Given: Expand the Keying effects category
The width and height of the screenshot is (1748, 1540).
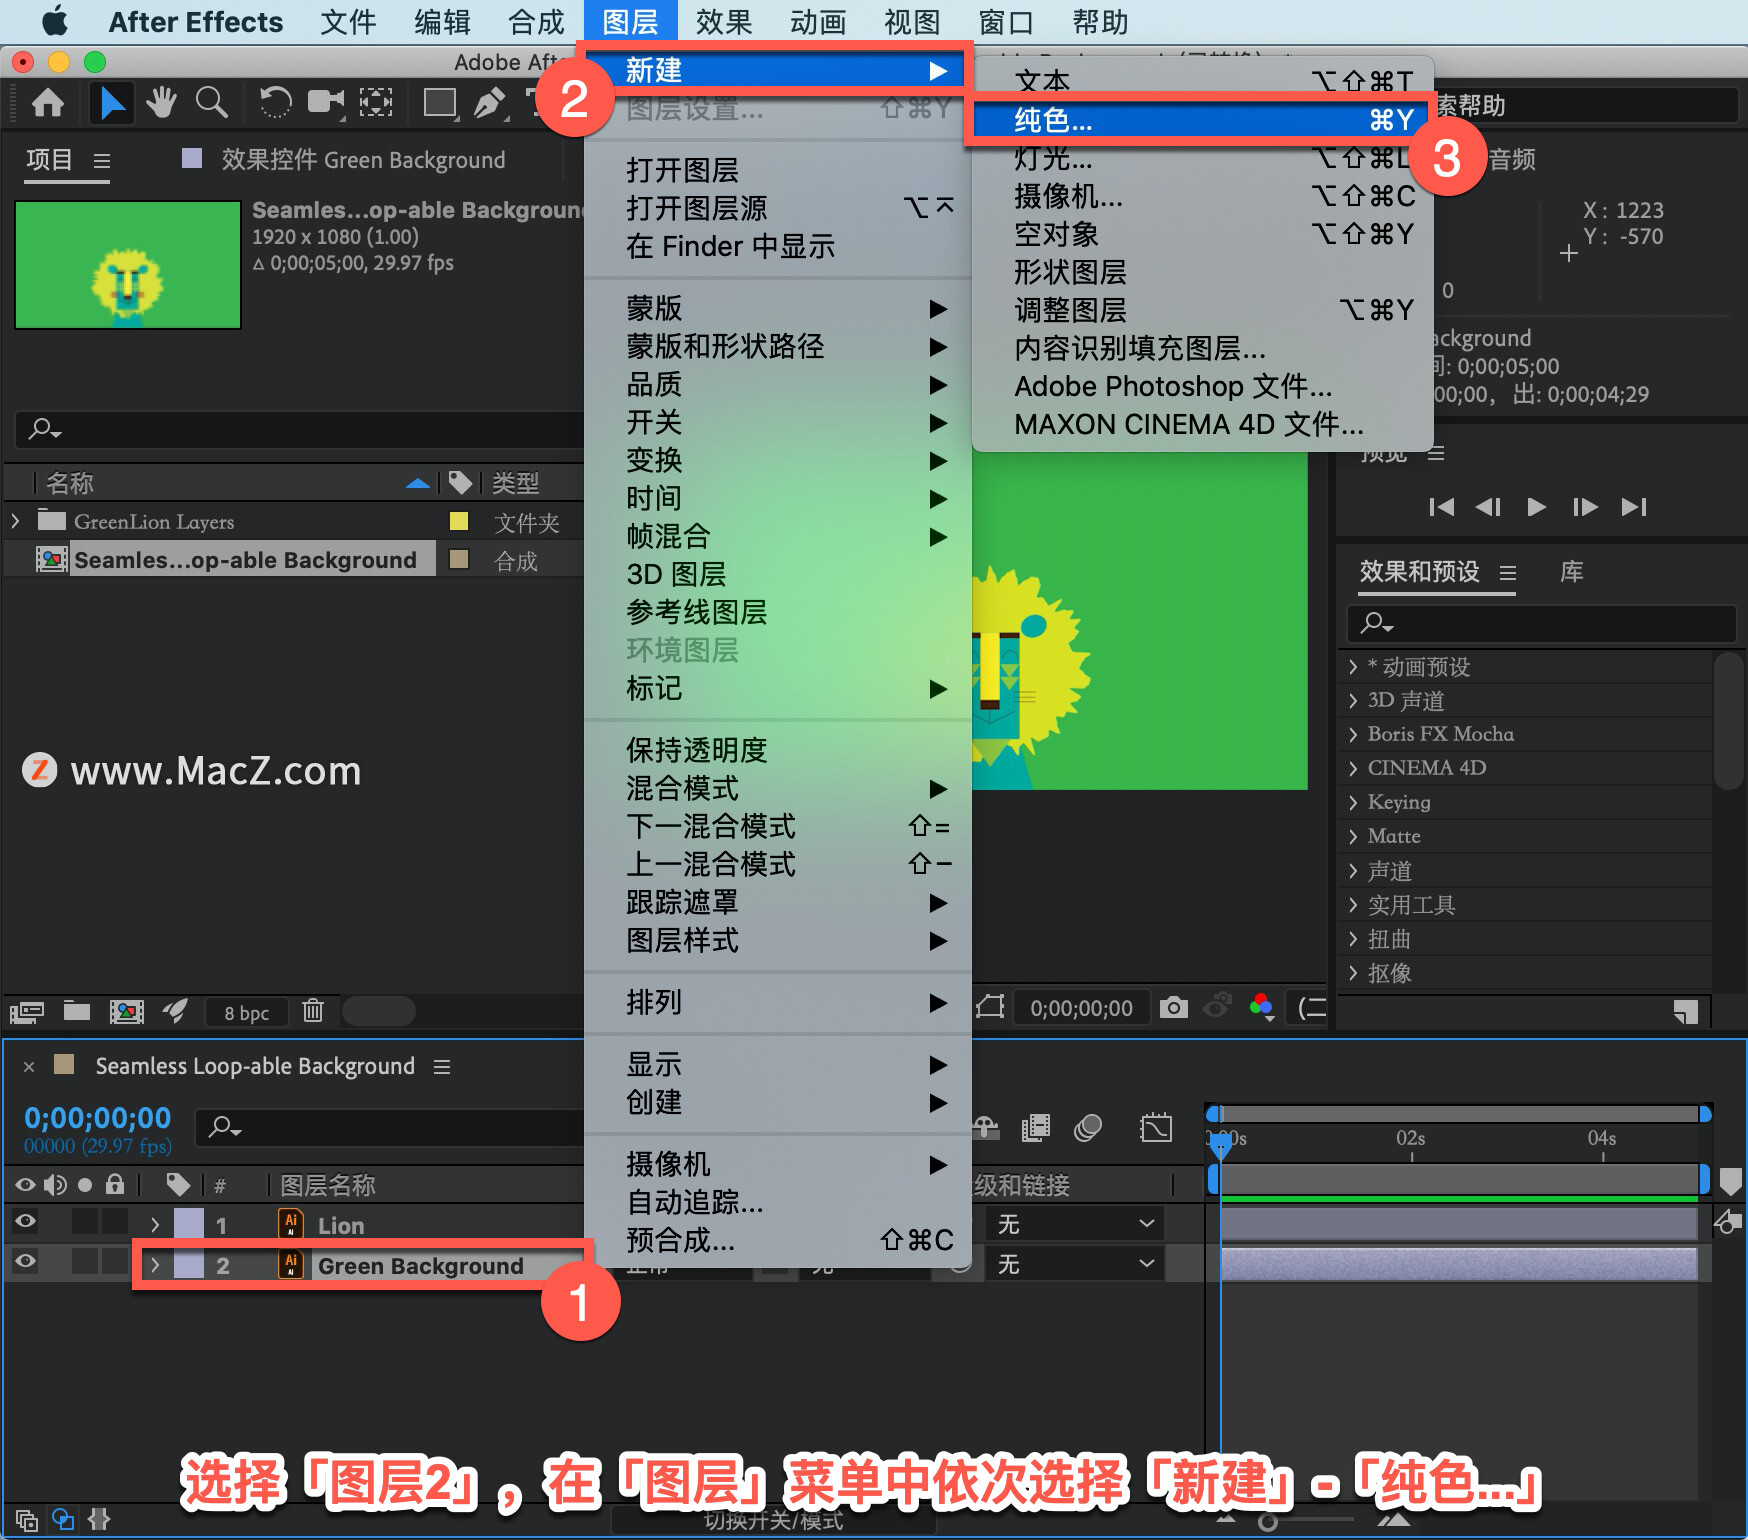Looking at the screenshot, I should click(x=1353, y=802).
